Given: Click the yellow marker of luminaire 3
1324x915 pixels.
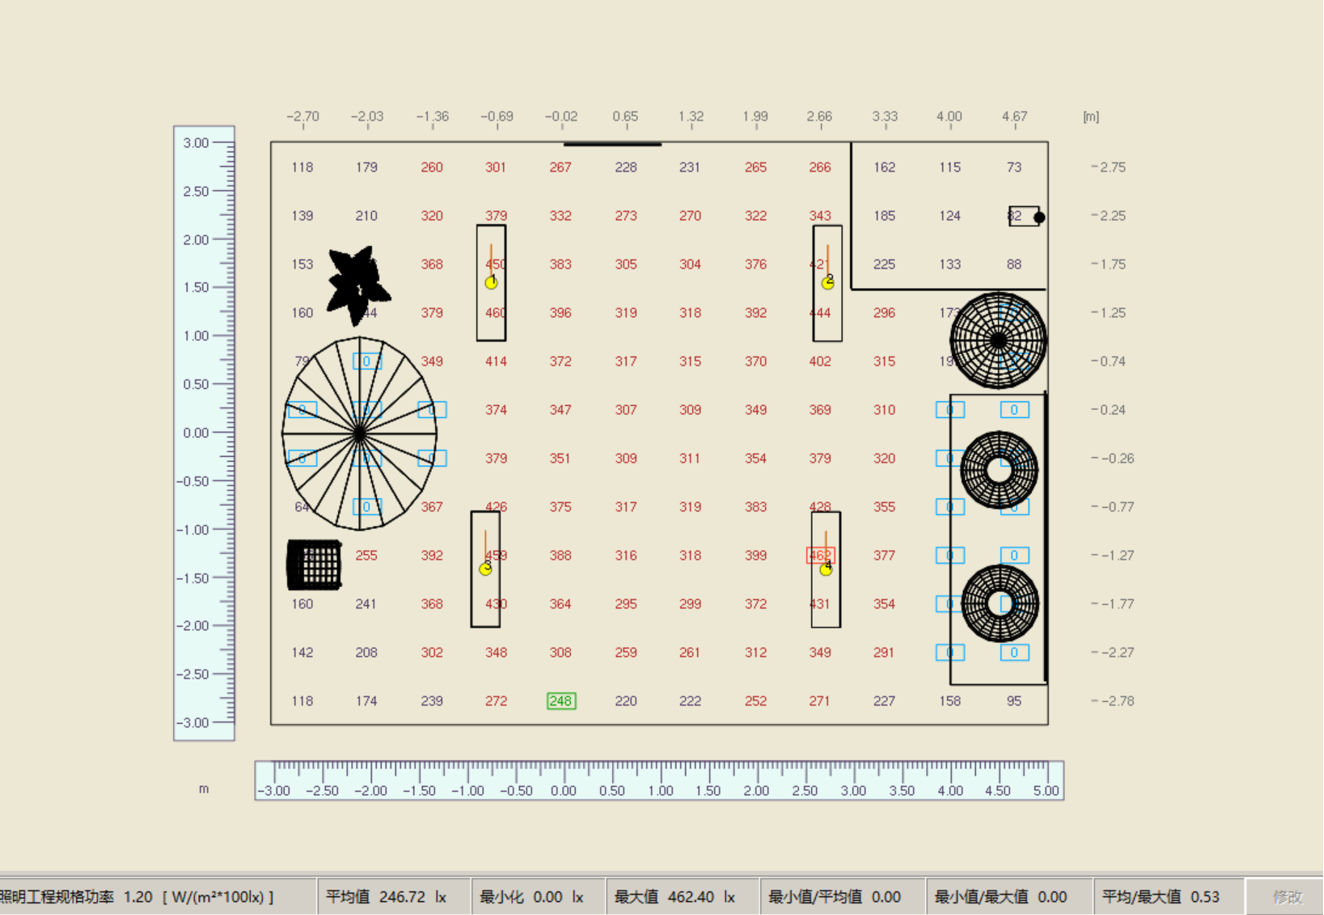Looking at the screenshot, I should coord(486,569).
